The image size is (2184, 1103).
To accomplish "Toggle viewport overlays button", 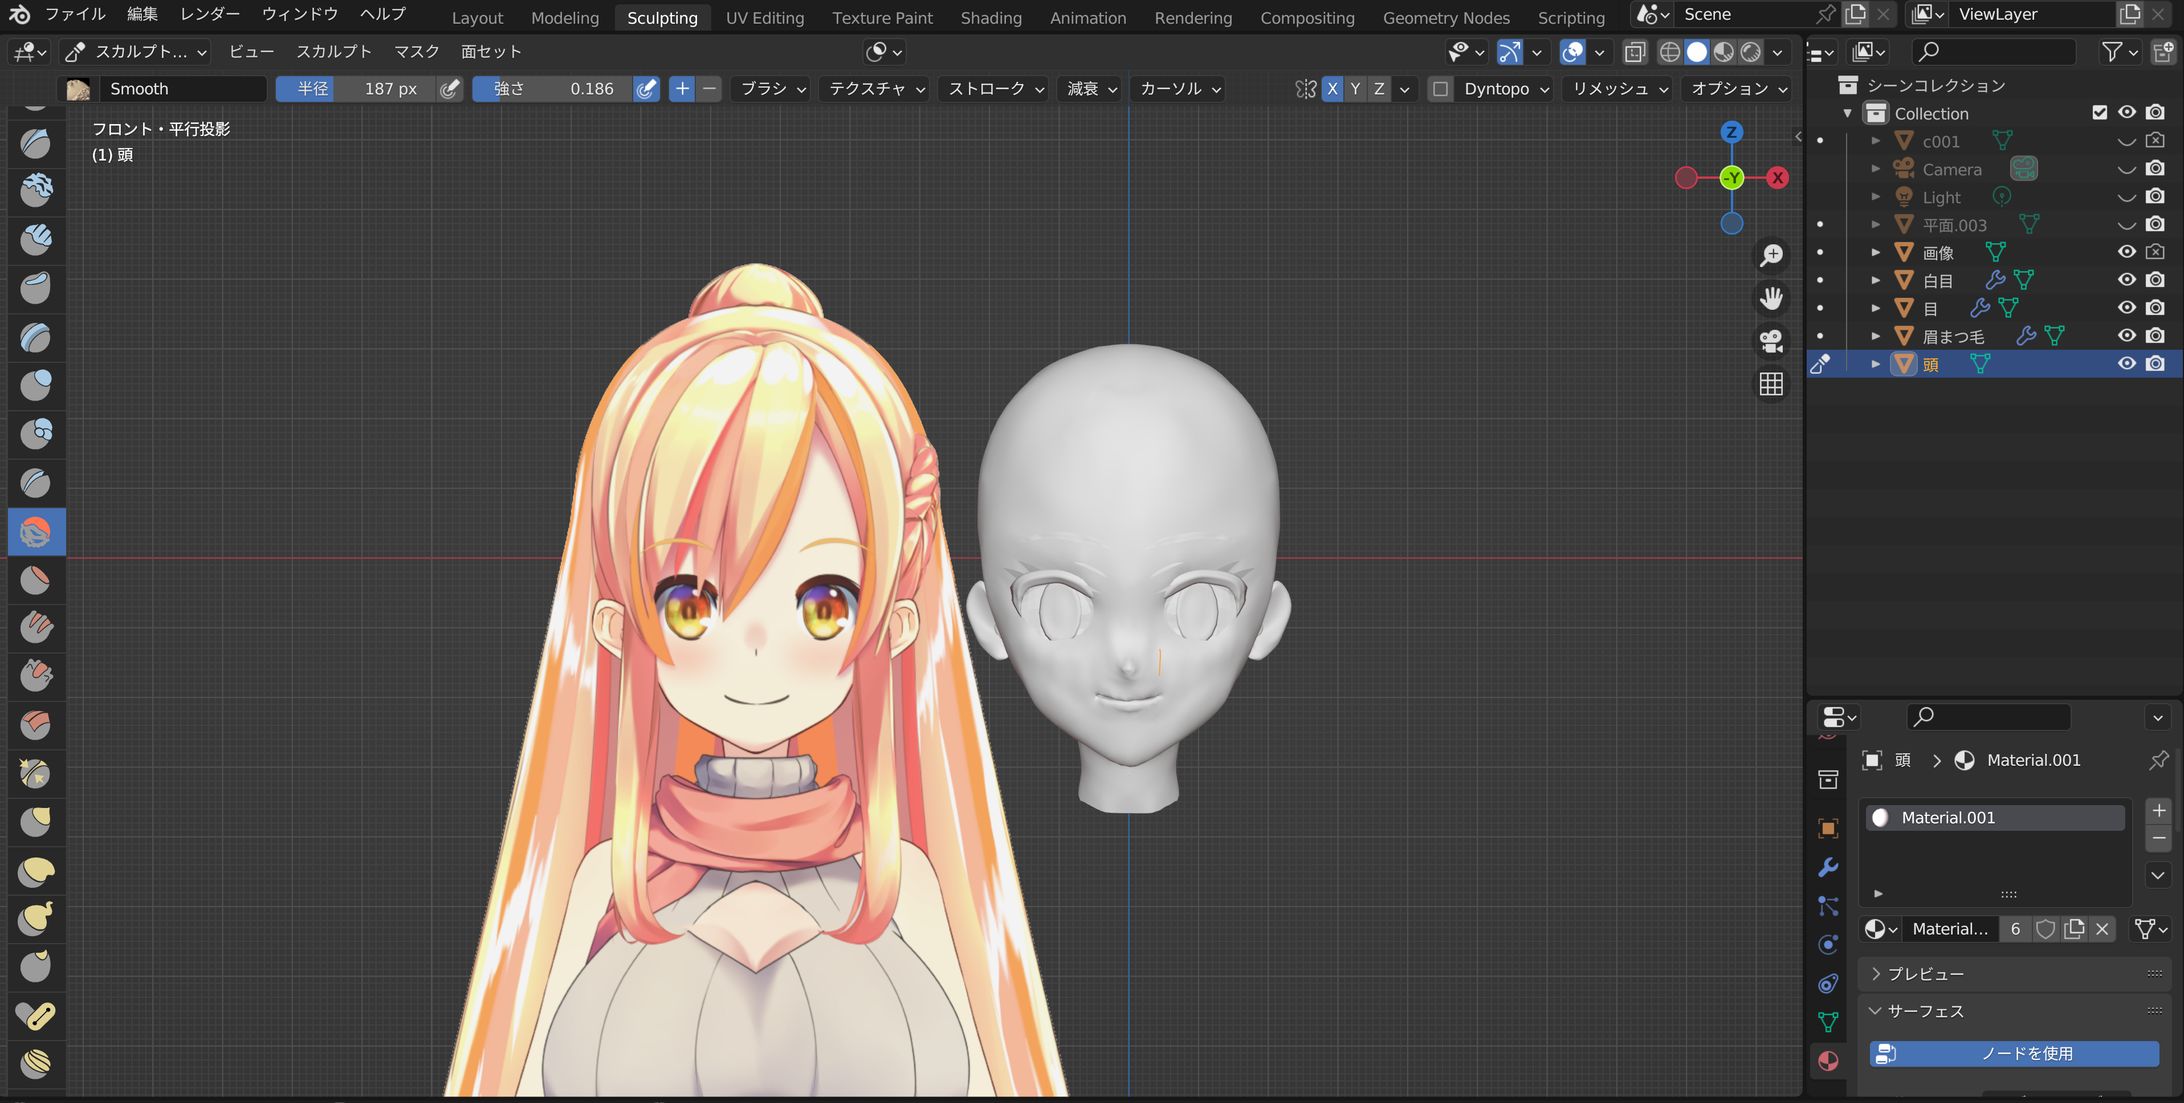I will [1572, 52].
